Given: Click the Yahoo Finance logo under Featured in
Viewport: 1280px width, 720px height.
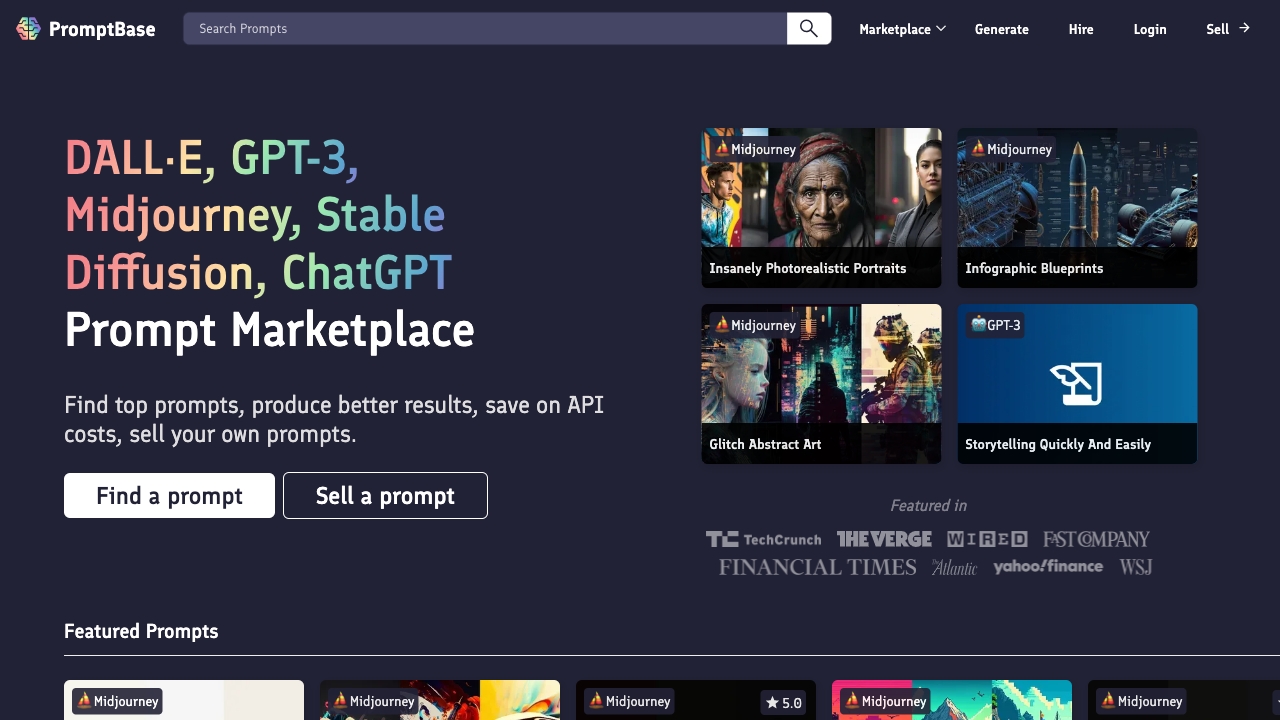Looking at the screenshot, I should [x=1048, y=566].
